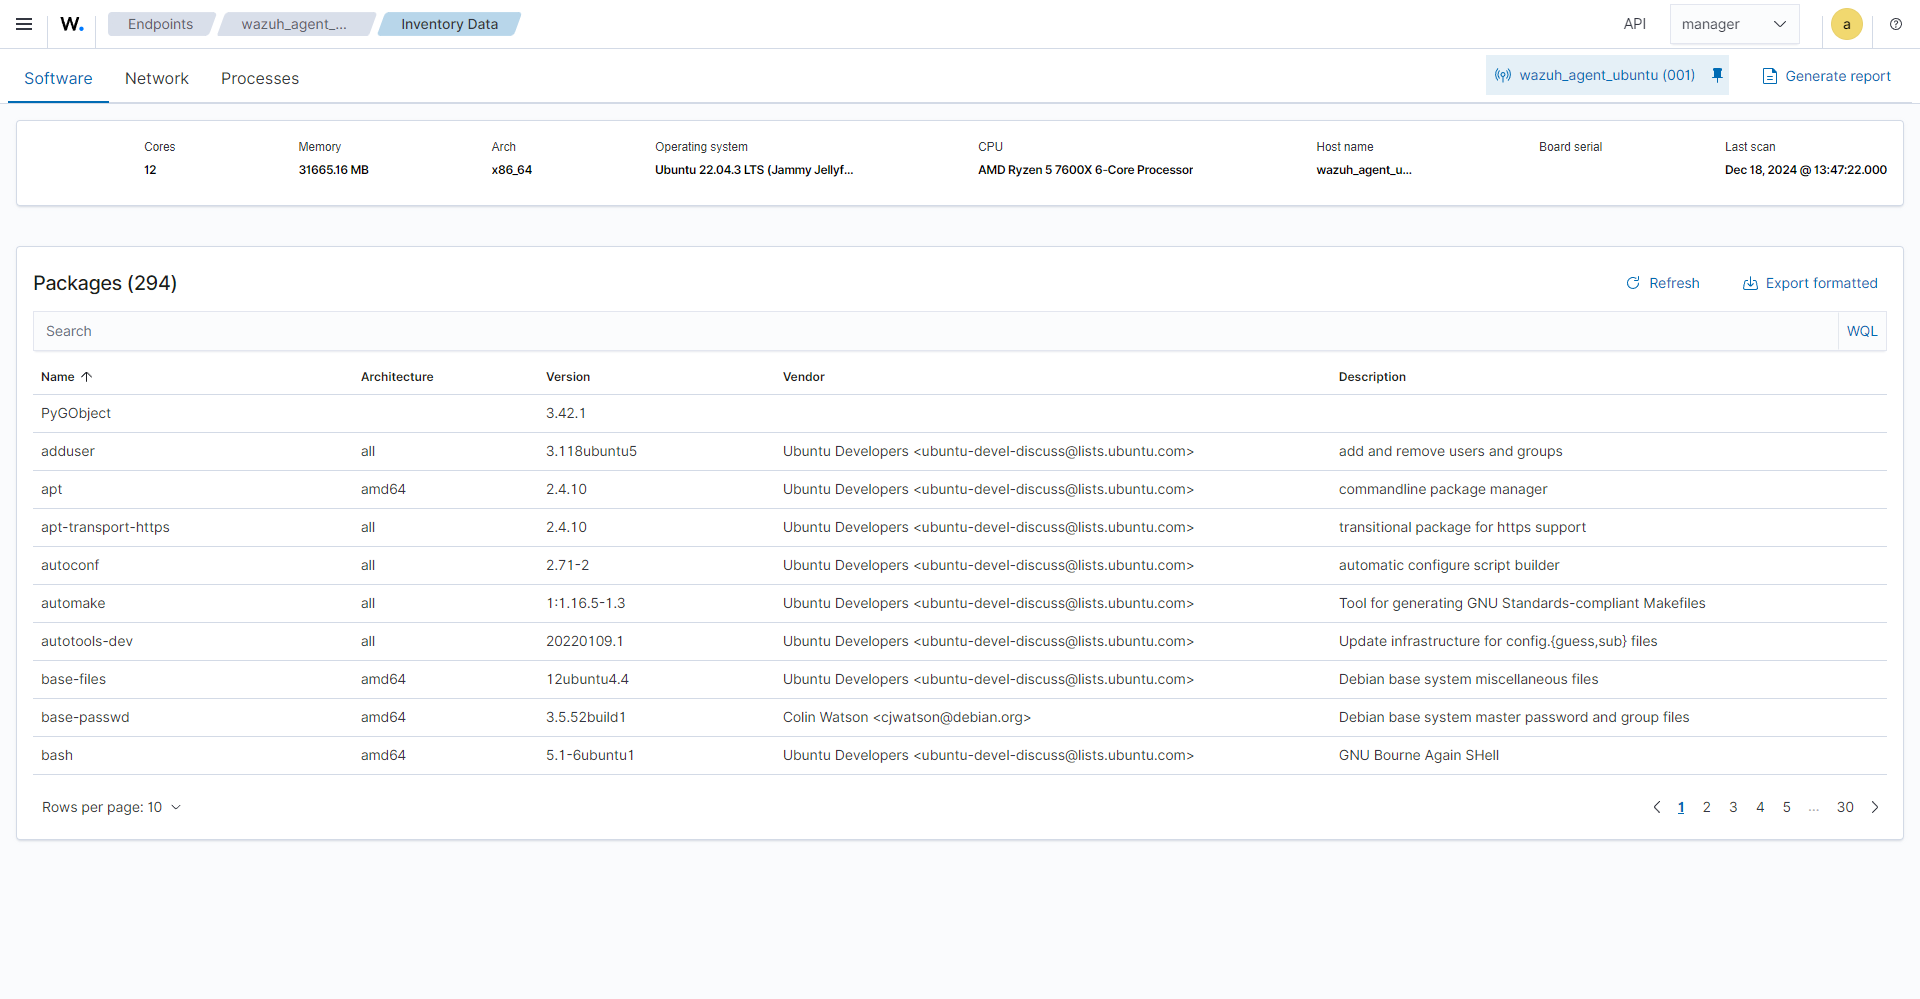Open Rows per page dropdown
Screen dimensions: 1920x999
click(x=111, y=807)
